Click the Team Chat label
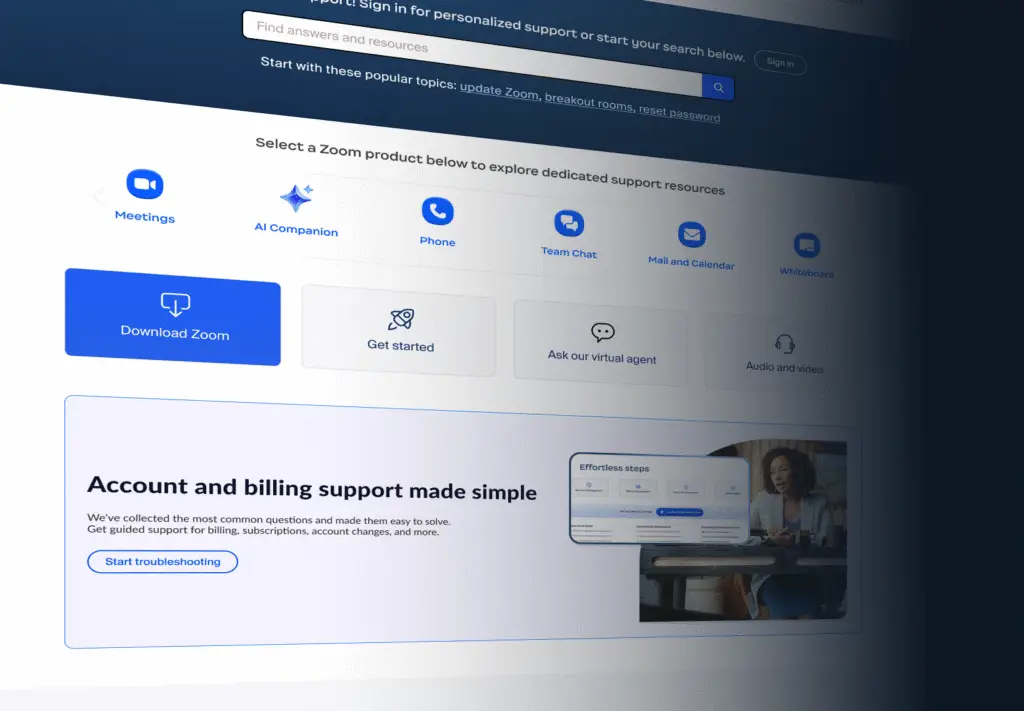Viewport: 1024px width, 711px height. pyautogui.click(x=569, y=252)
